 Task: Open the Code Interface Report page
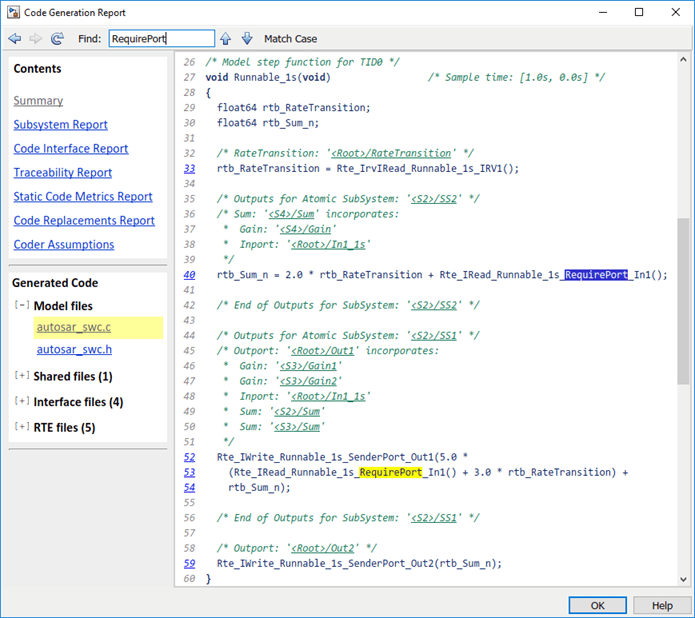[x=70, y=149]
